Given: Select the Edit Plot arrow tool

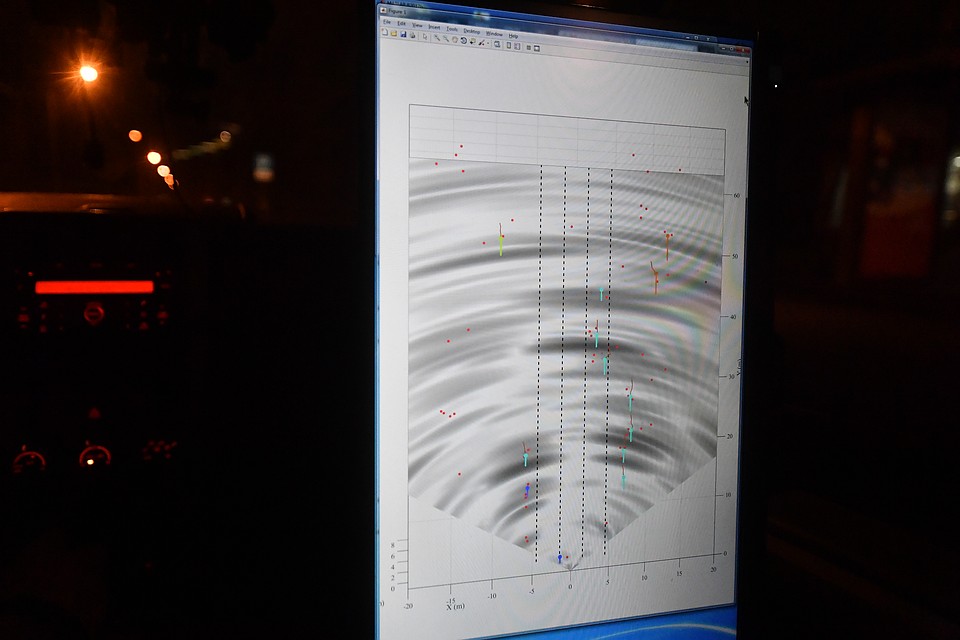Looking at the screenshot, I should [425, 36].
